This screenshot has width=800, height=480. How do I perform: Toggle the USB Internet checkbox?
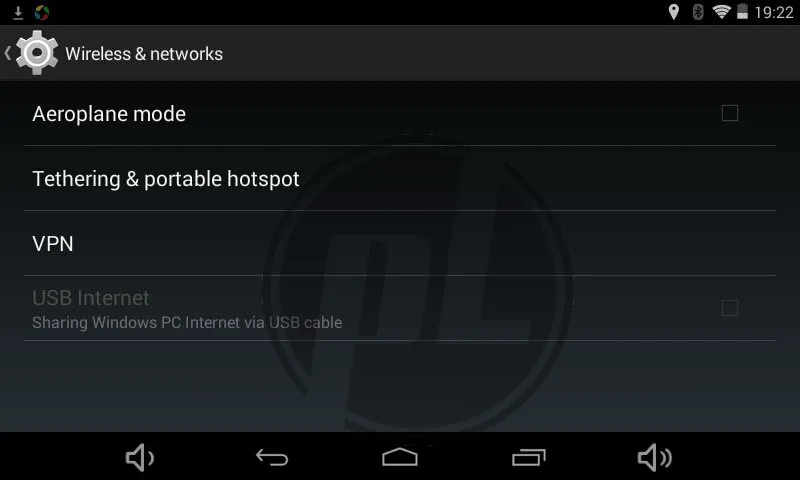click(x=730, y=308)
